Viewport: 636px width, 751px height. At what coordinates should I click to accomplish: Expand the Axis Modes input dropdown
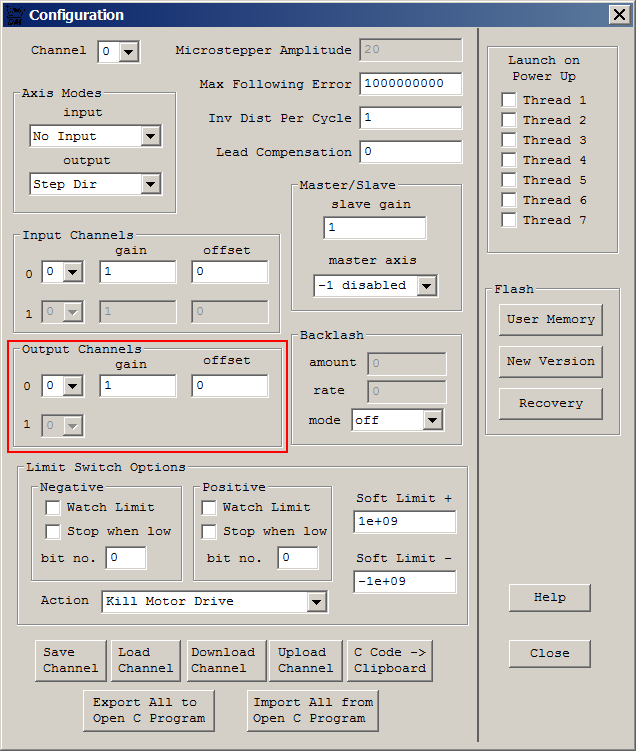[x=150, y=137]
